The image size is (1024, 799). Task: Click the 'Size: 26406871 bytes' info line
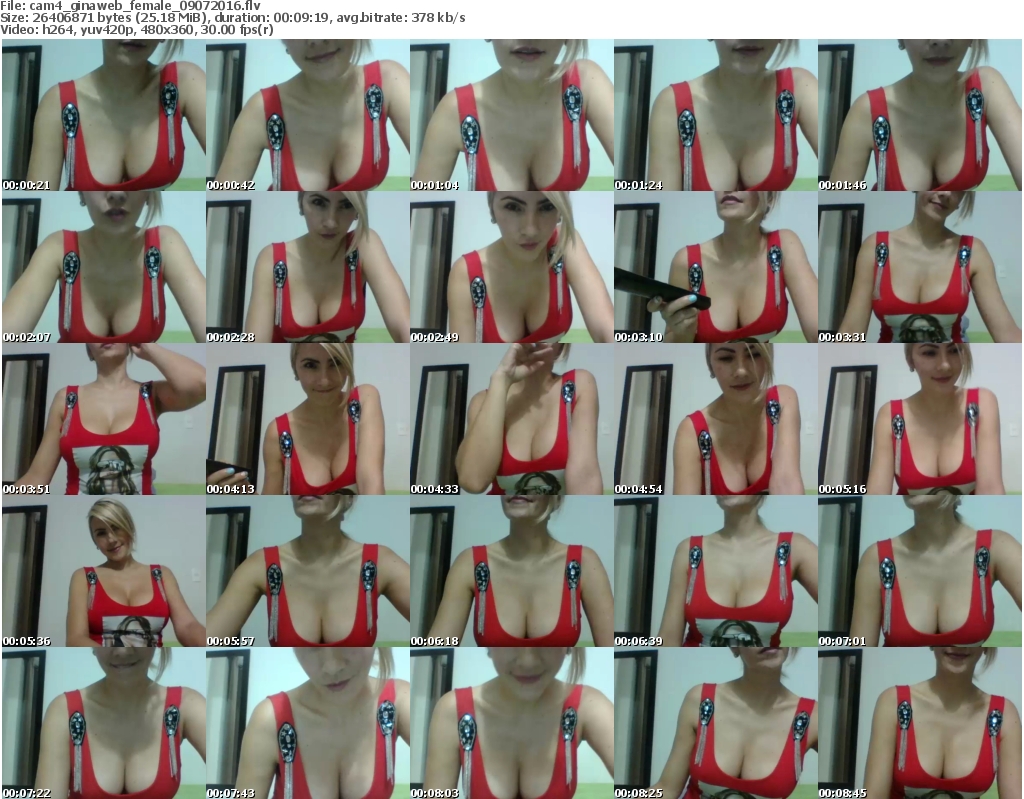click(232, 18)
